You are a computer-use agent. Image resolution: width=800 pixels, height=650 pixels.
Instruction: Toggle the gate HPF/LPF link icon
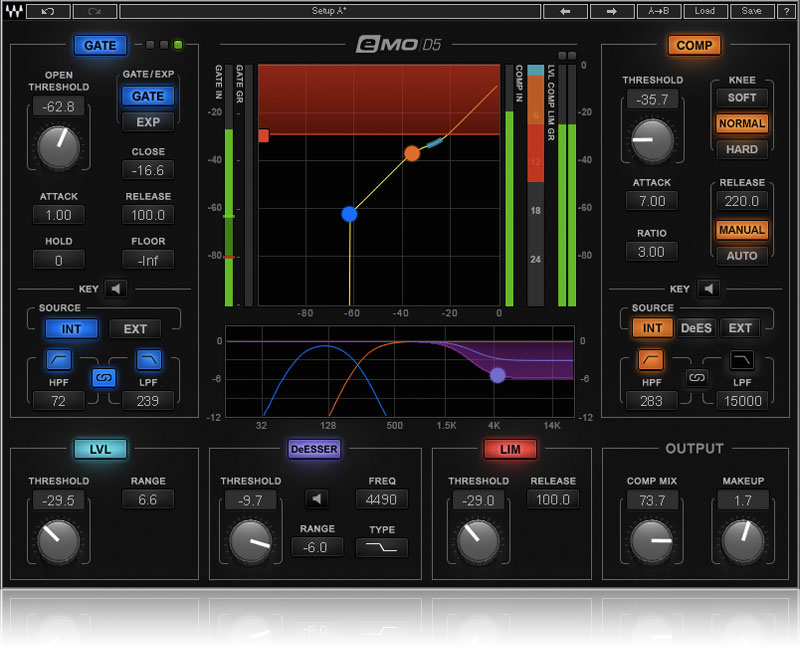(x=101, y=378)
